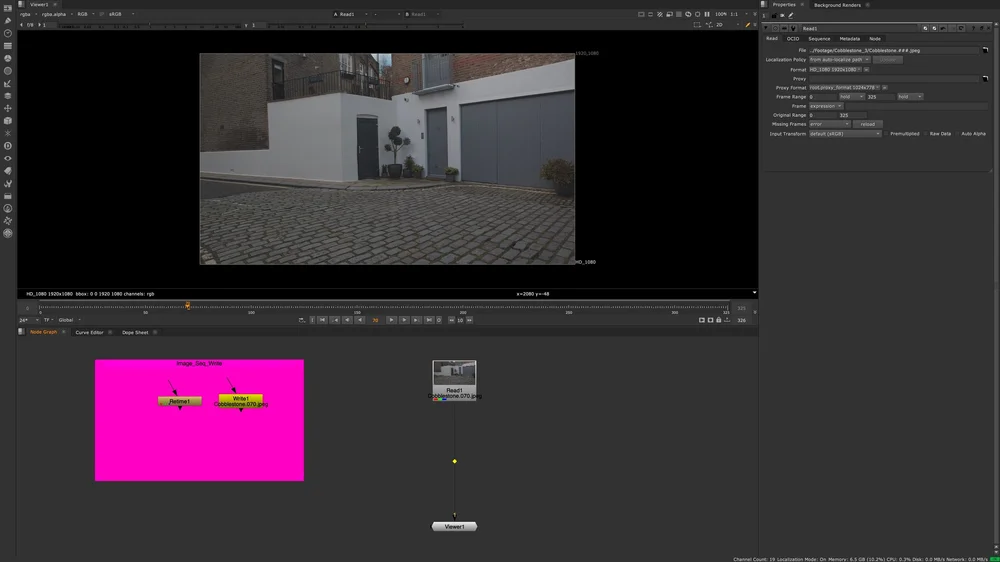1000x562 pixels.
Task: Skip forward by 10 frames
Action: coord(469,320)
